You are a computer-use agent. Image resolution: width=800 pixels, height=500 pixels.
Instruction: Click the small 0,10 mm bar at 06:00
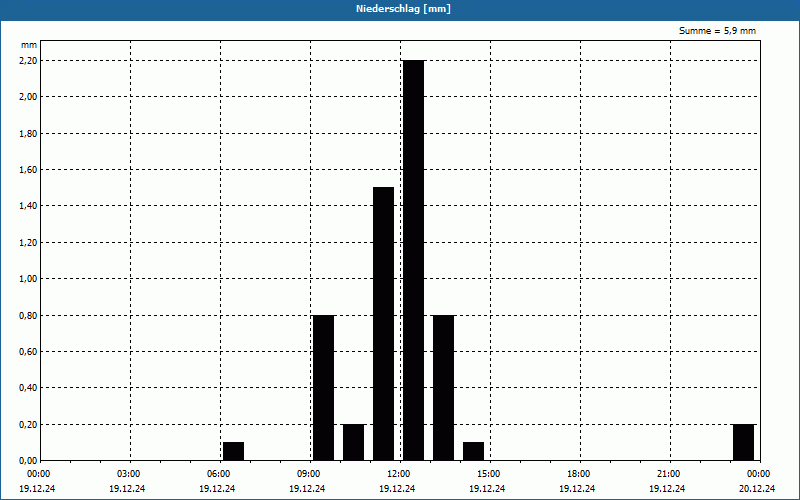233,452
